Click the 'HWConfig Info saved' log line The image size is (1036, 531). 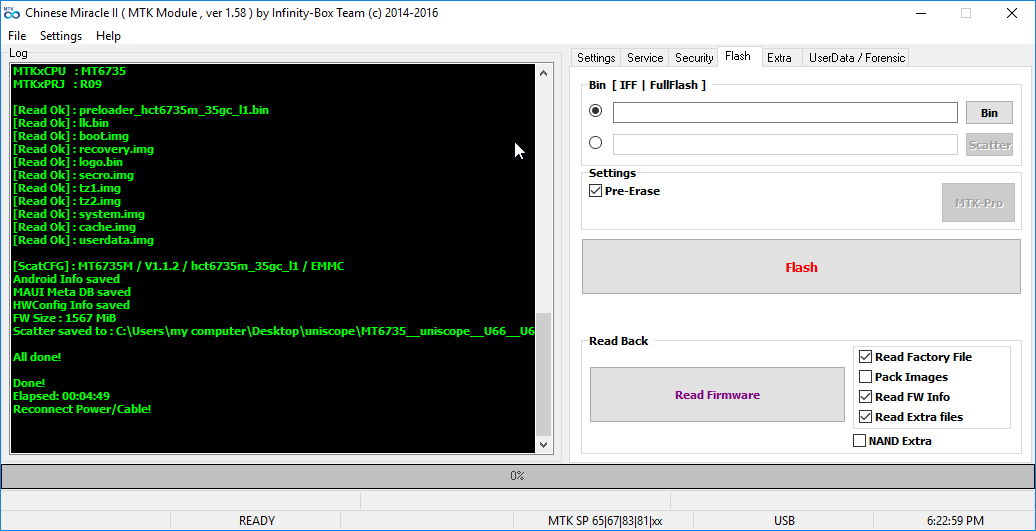[x=71, y=305]
